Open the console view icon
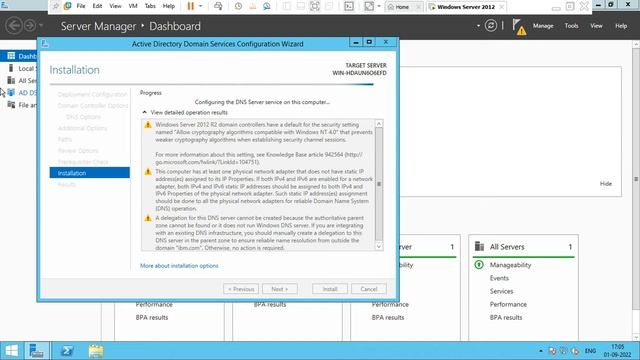The width and height of the screenshot is (640, 360). click(349, 6)
